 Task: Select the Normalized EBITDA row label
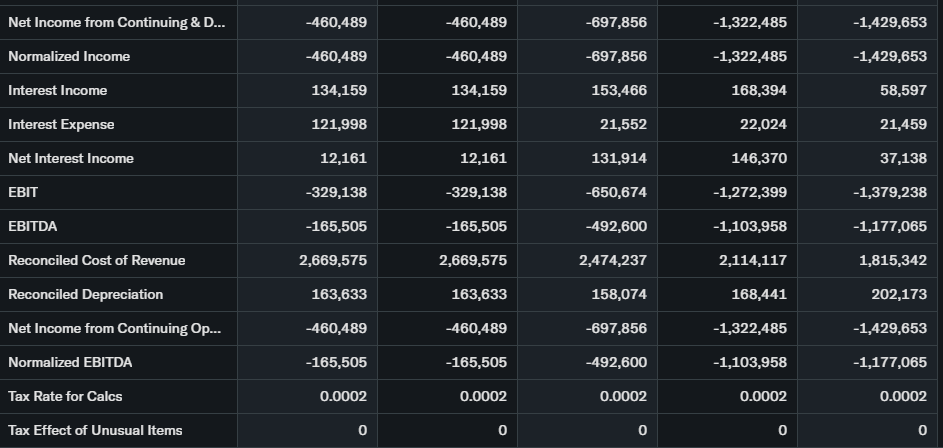coord(70,363)
